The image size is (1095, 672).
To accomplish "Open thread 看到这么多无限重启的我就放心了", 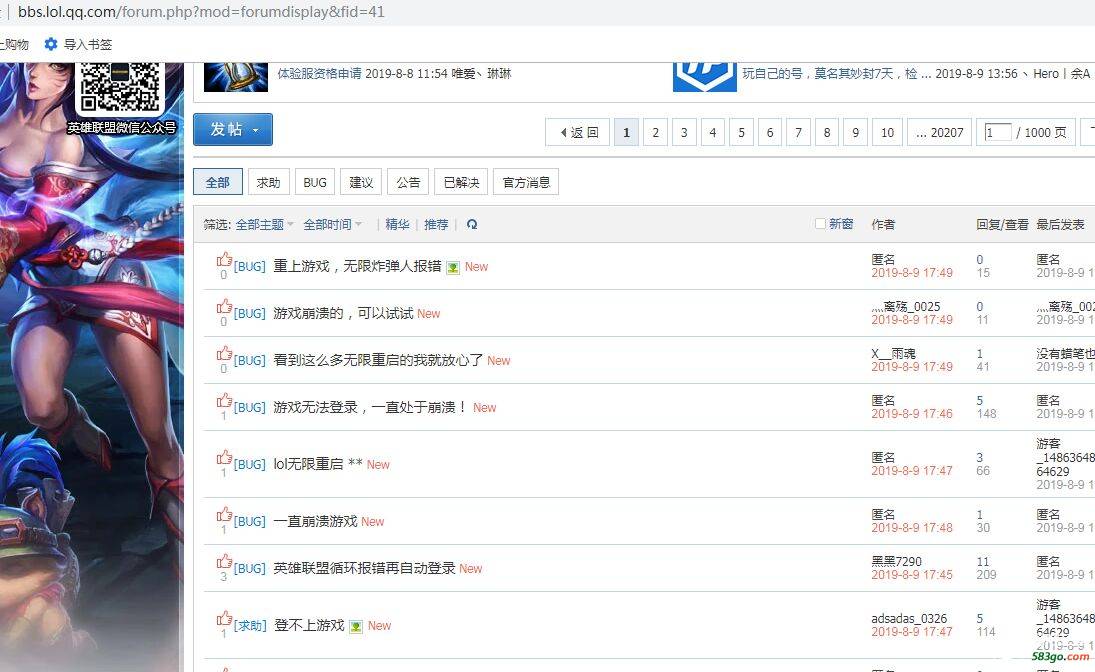I will [378, 360].
